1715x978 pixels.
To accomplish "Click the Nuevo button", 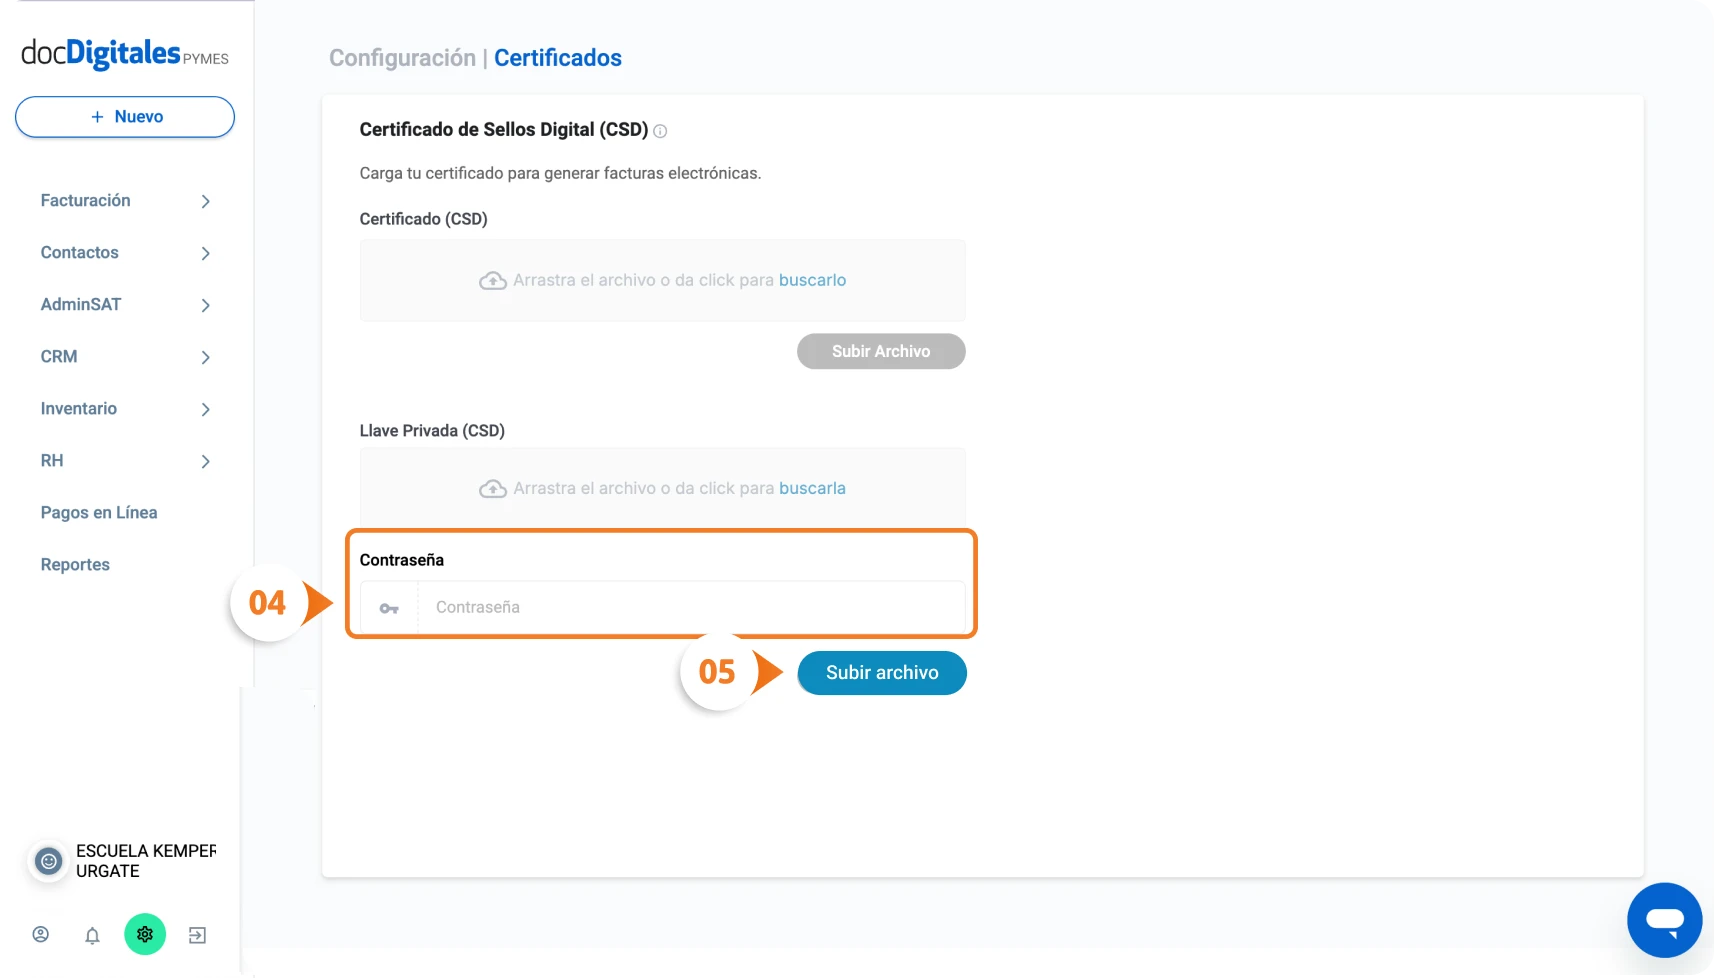I will pos(125,117).
